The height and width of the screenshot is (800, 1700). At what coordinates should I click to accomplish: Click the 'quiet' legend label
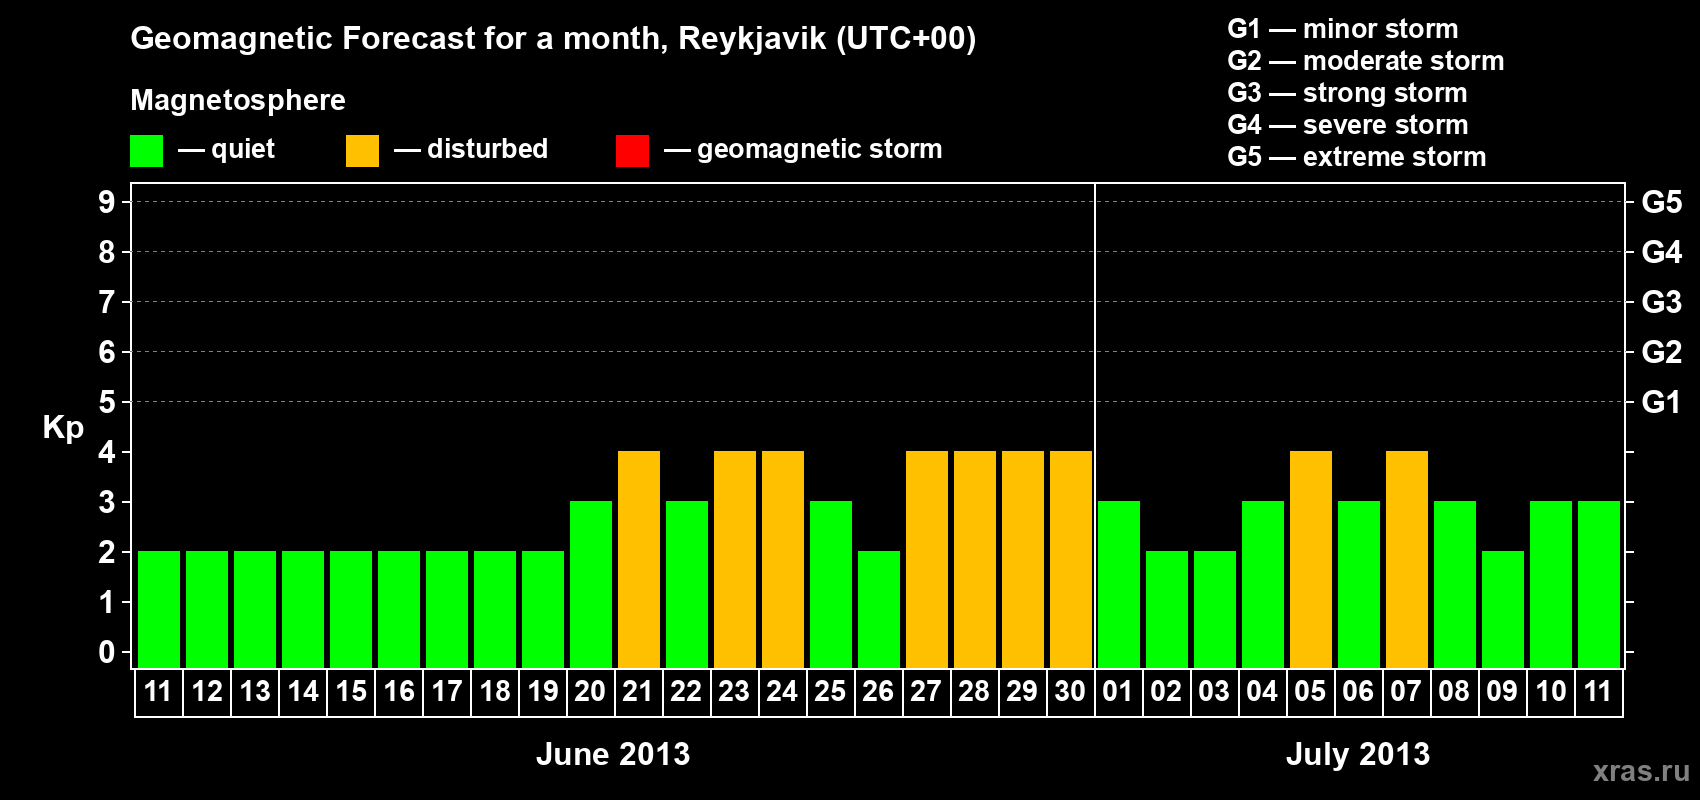(243, 149)
